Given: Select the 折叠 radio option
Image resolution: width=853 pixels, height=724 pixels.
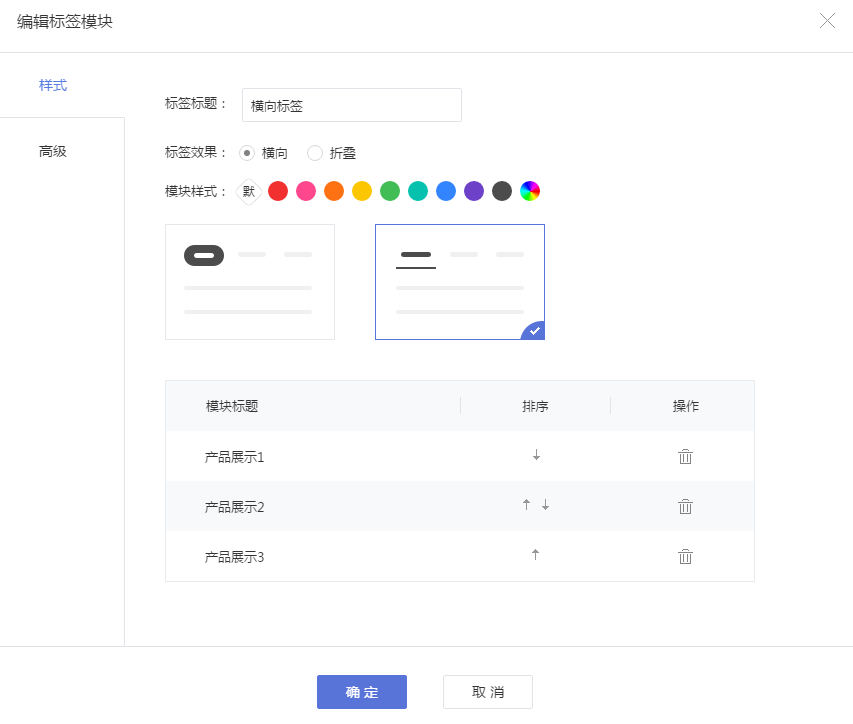Looking at the screenshot, I should point(315,153).
